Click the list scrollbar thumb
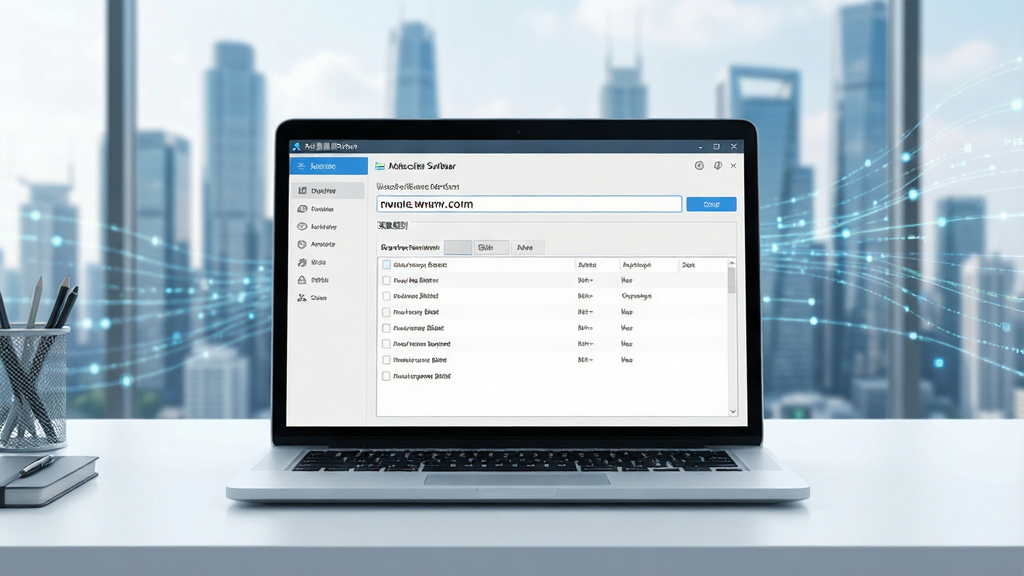 [731, 280]
